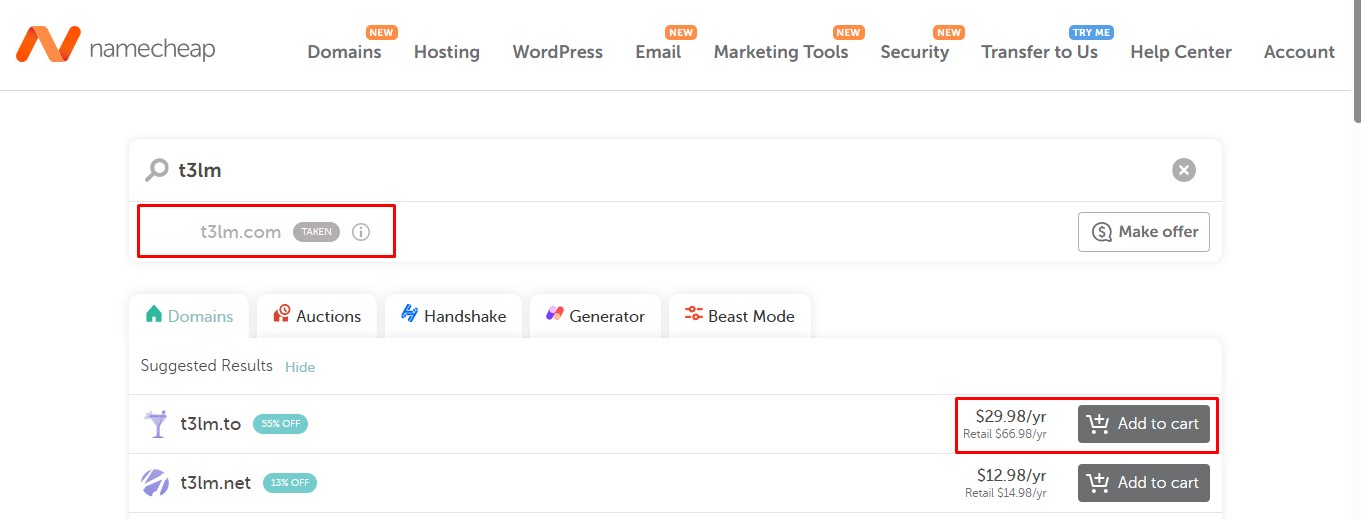Click the info icon next to t3lm.com
The height and width of the screenshot is (519, 1361).
tap(361, 232)
